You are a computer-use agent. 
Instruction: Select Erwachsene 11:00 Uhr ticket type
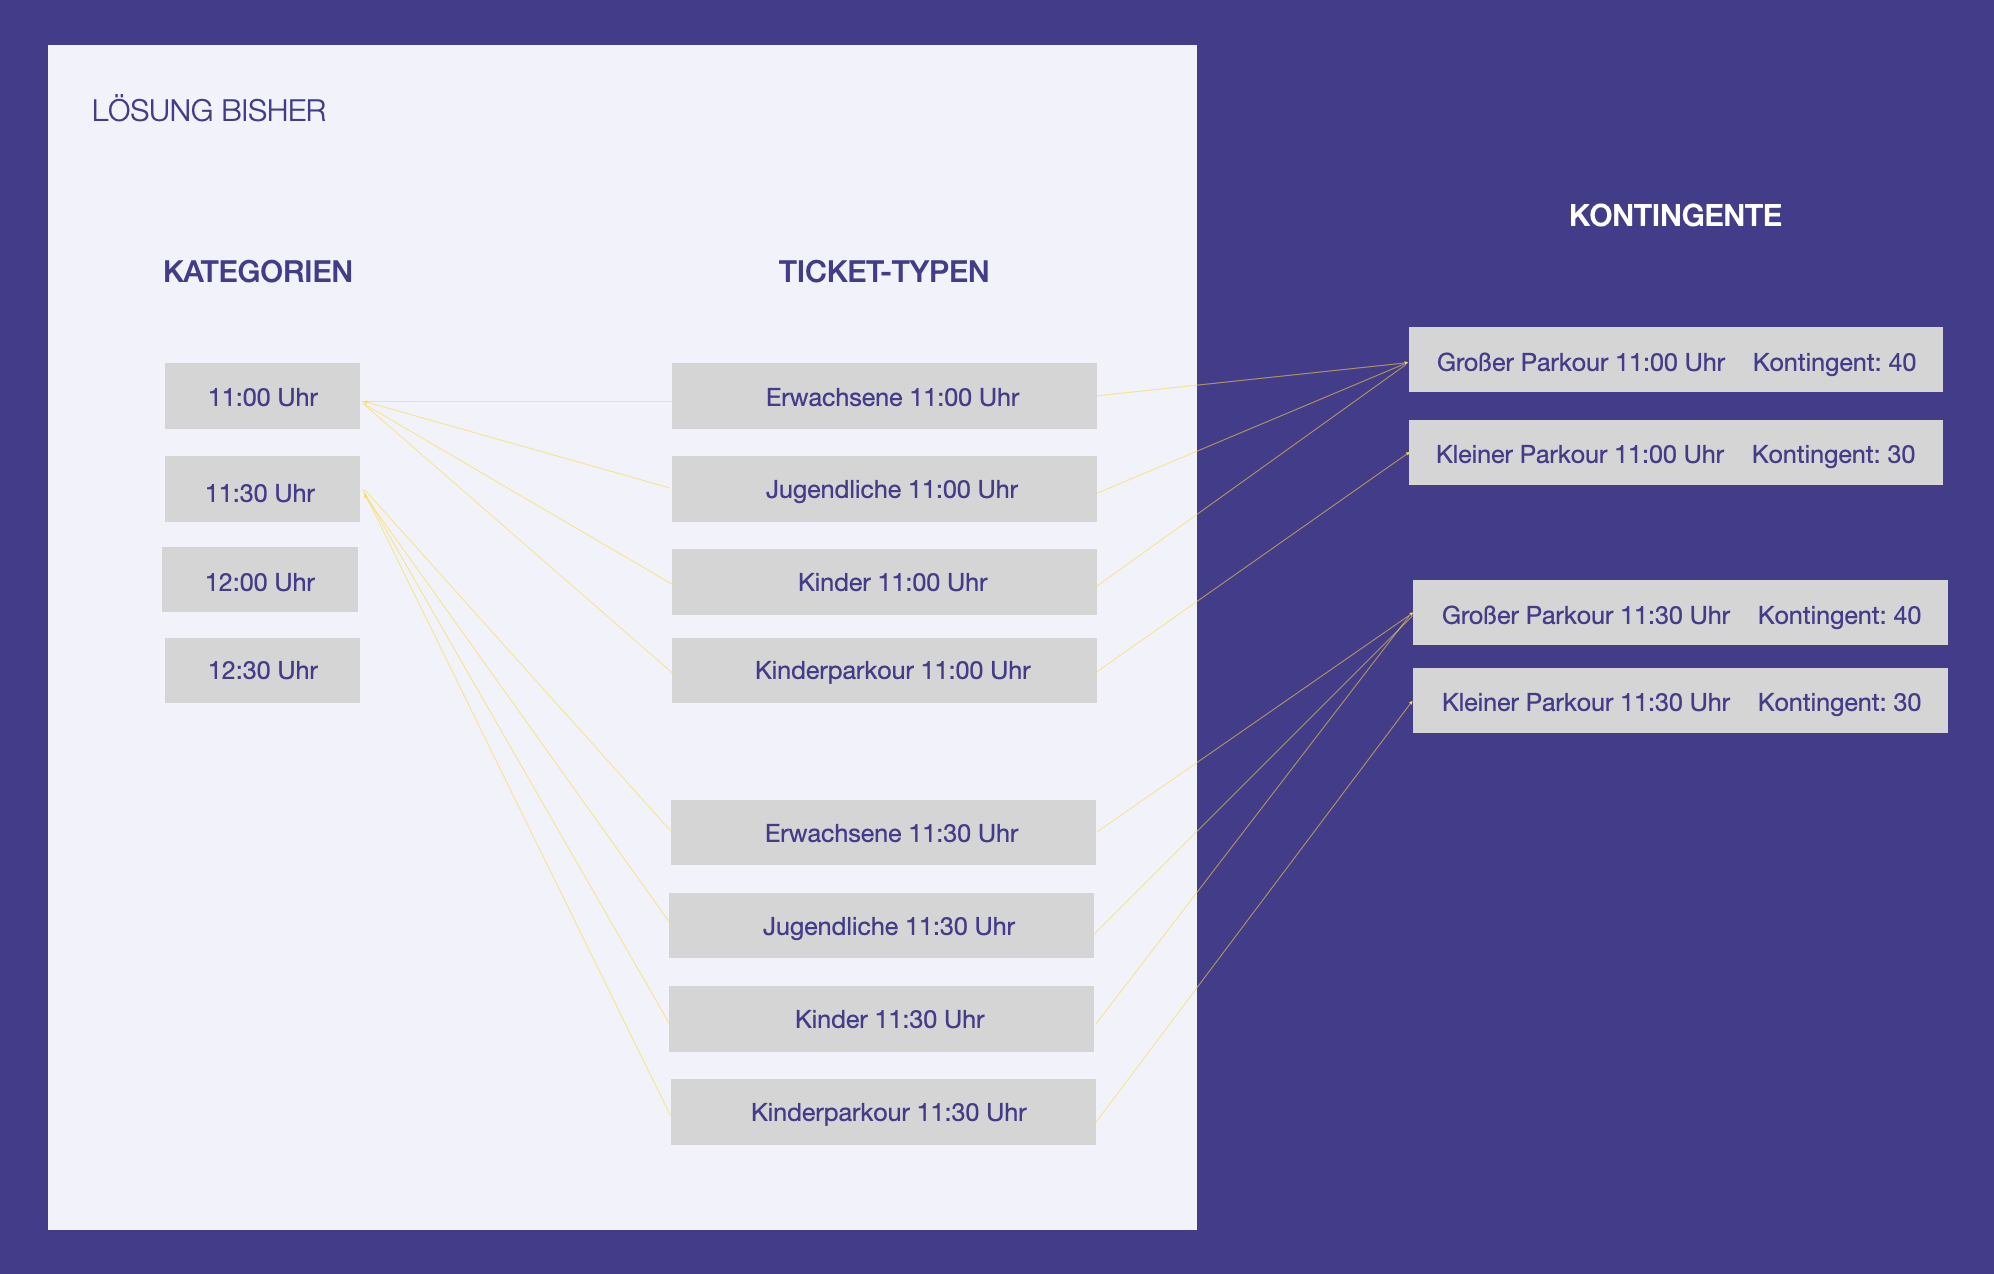click(884, 396)
